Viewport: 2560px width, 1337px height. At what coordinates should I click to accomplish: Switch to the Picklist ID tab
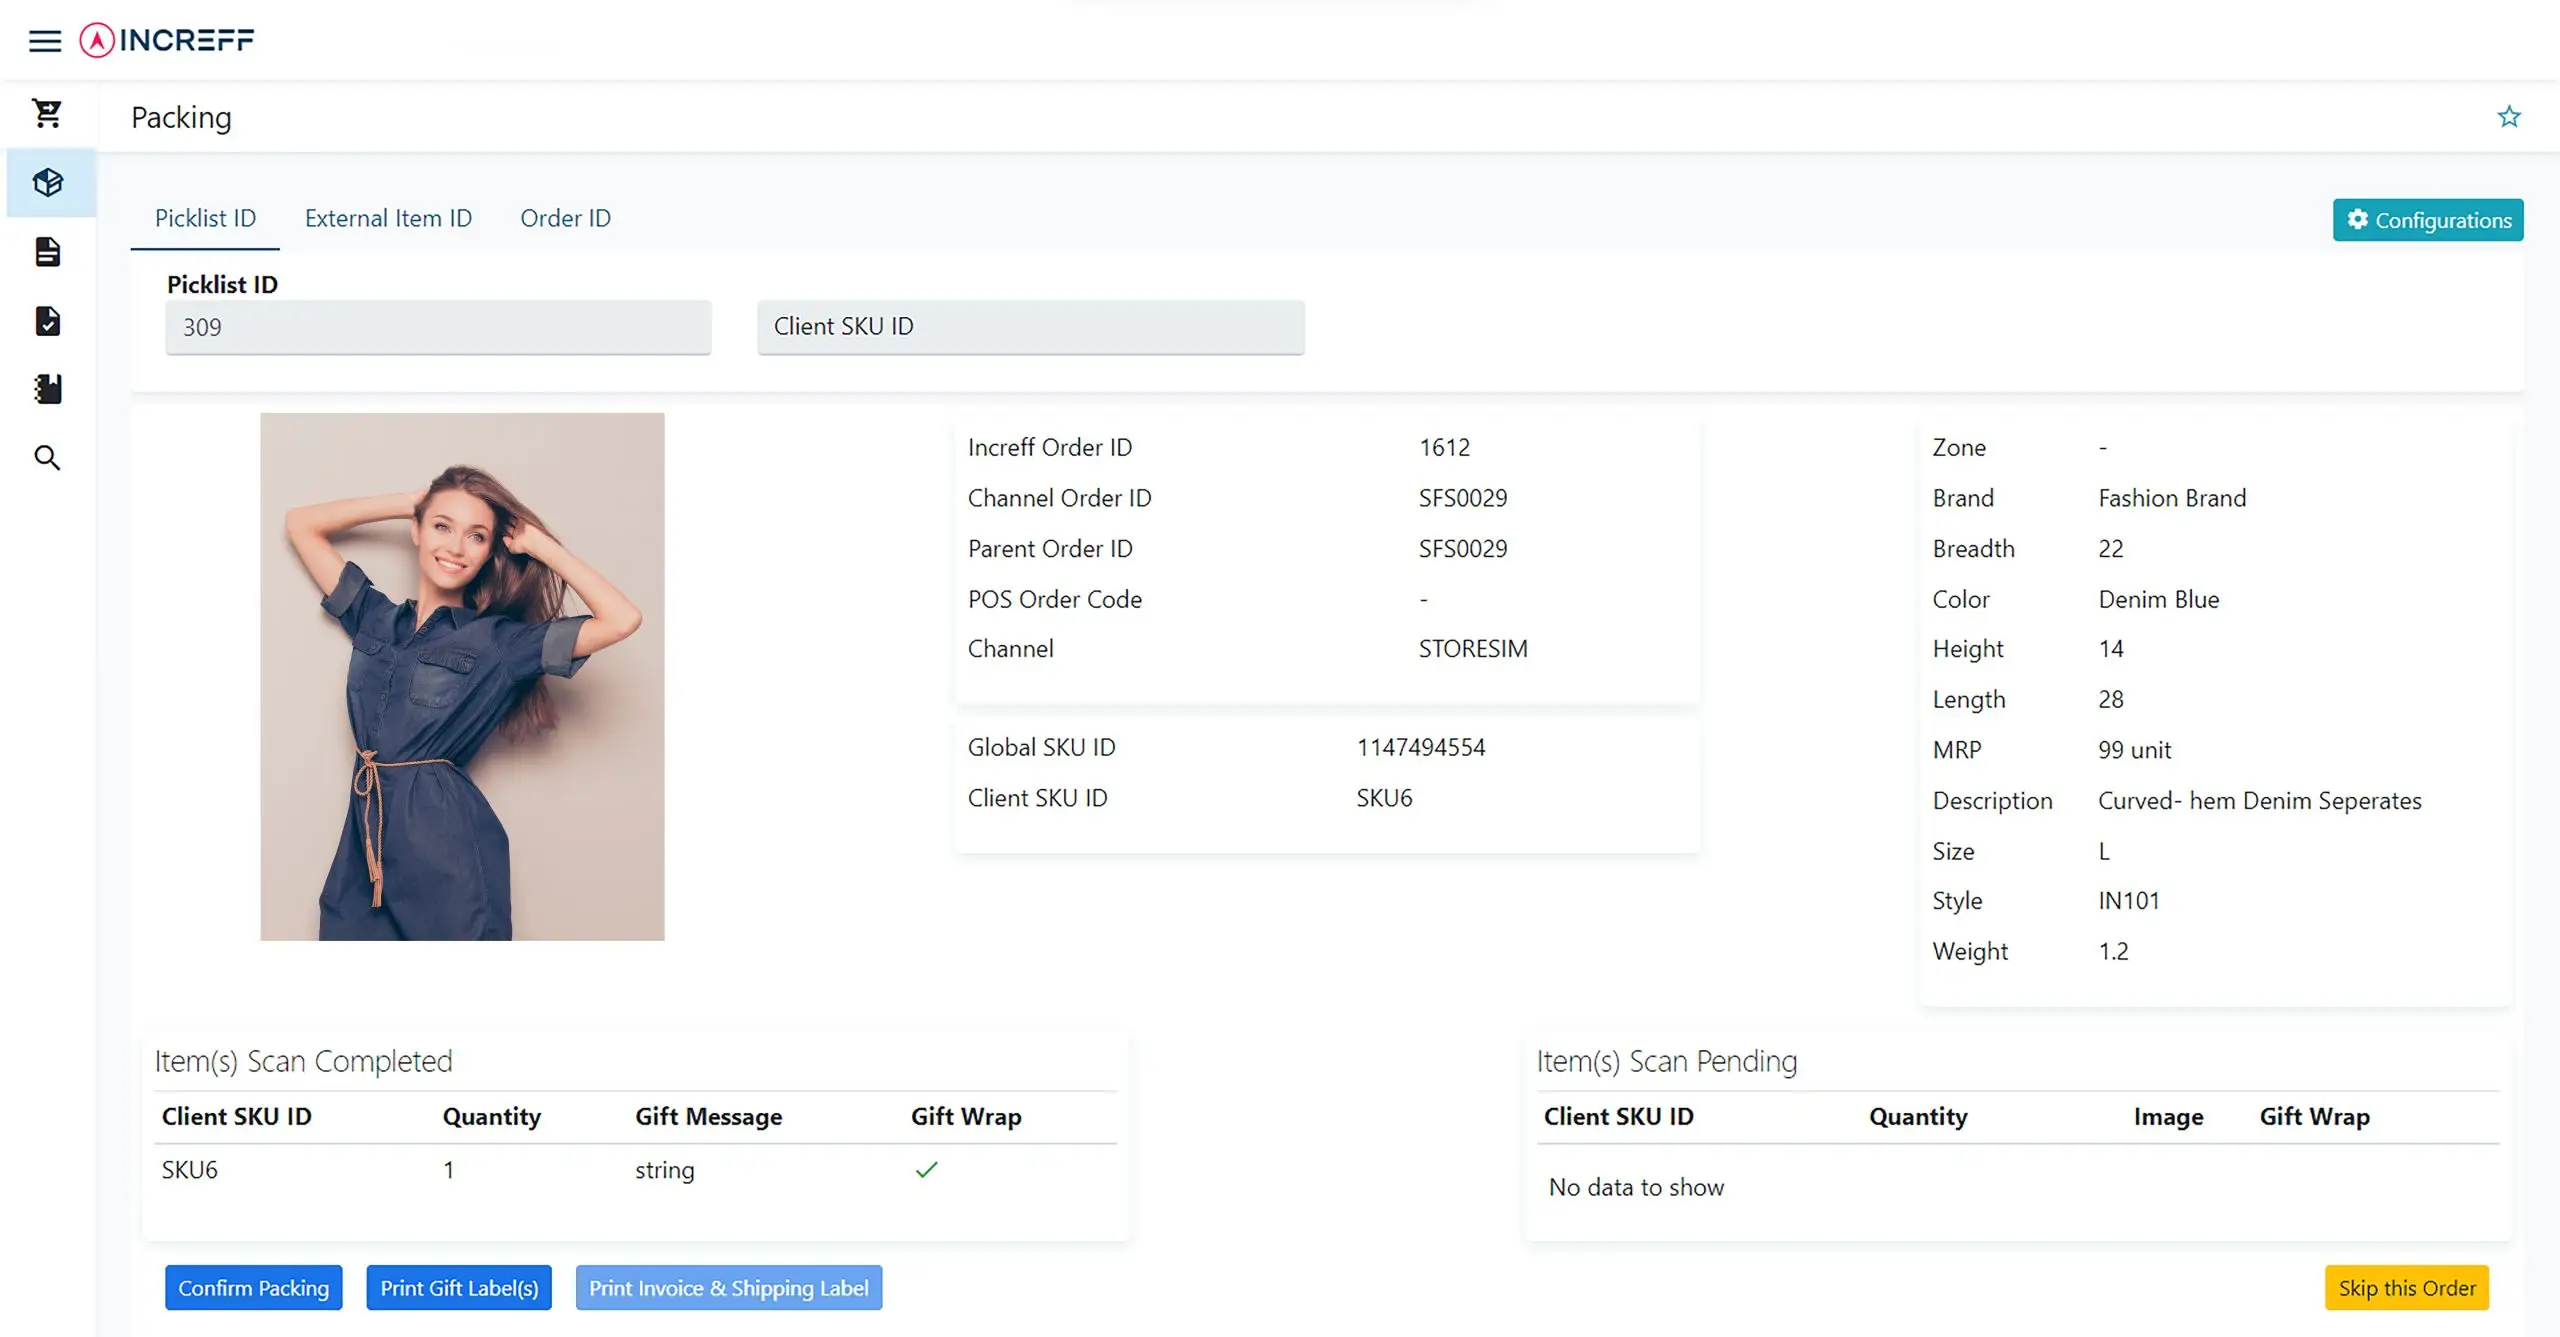click(x=205, y=218)
